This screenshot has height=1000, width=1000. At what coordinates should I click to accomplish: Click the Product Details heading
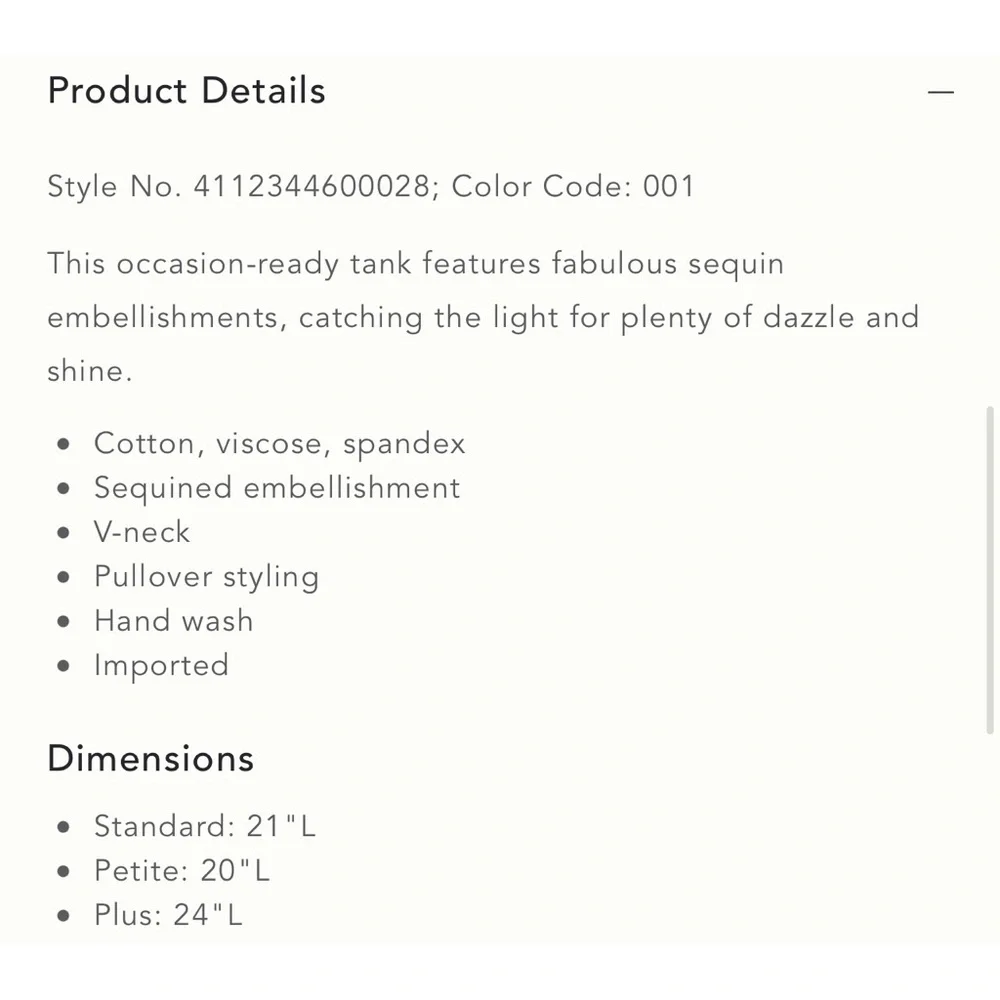click(x=186, y=91)
